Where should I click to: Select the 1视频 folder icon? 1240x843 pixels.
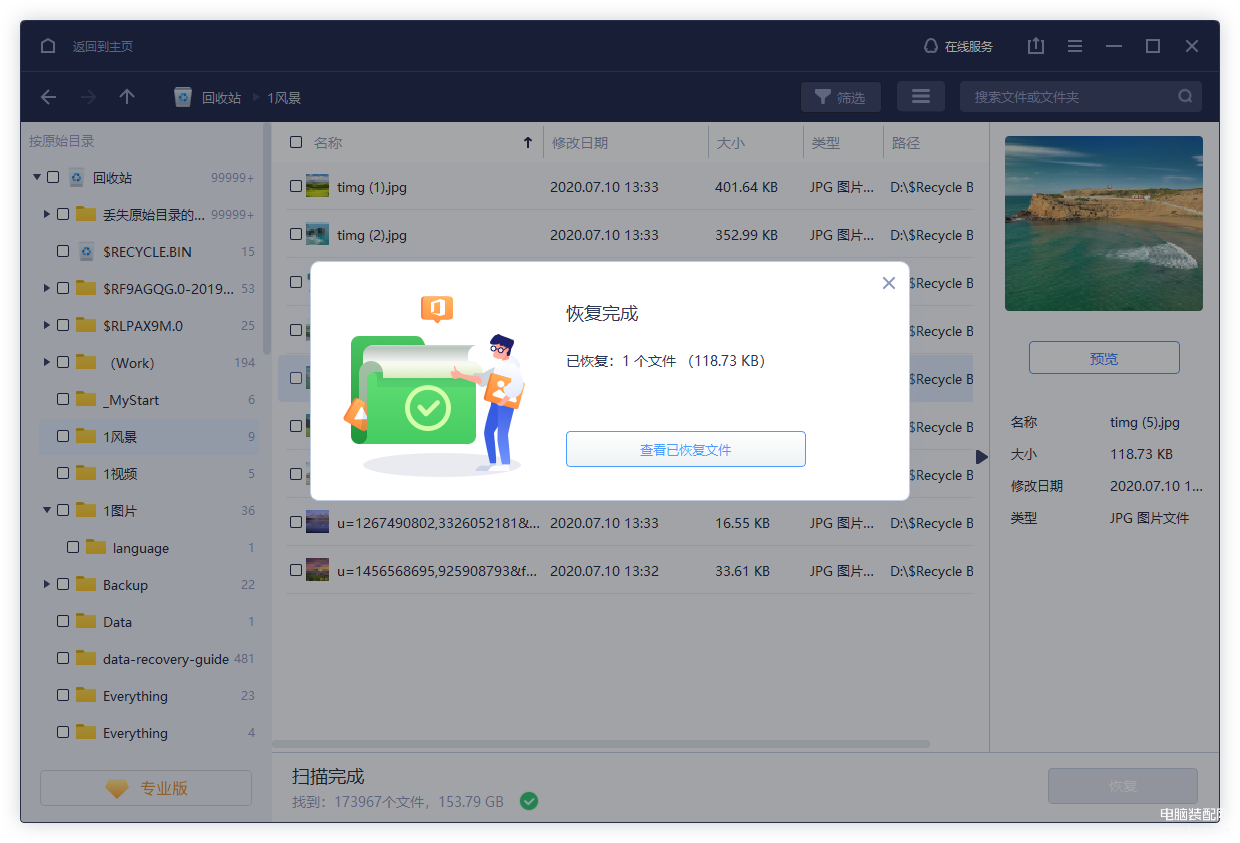[x=85, y=473]
